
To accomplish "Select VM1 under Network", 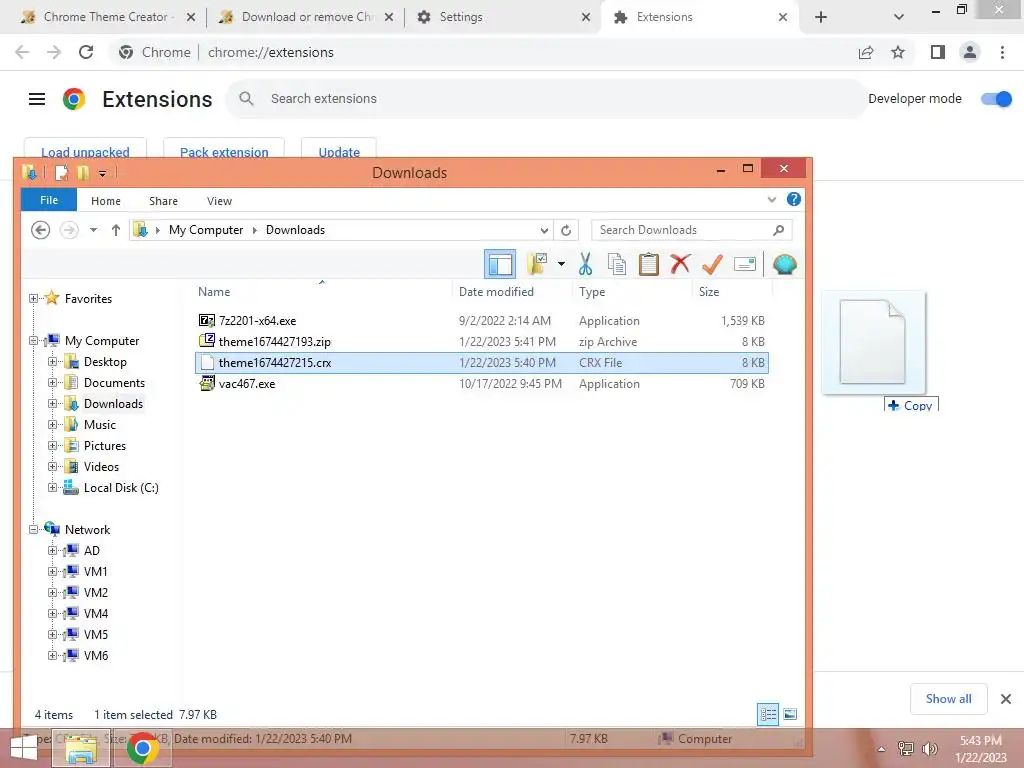I will (95, 571).
